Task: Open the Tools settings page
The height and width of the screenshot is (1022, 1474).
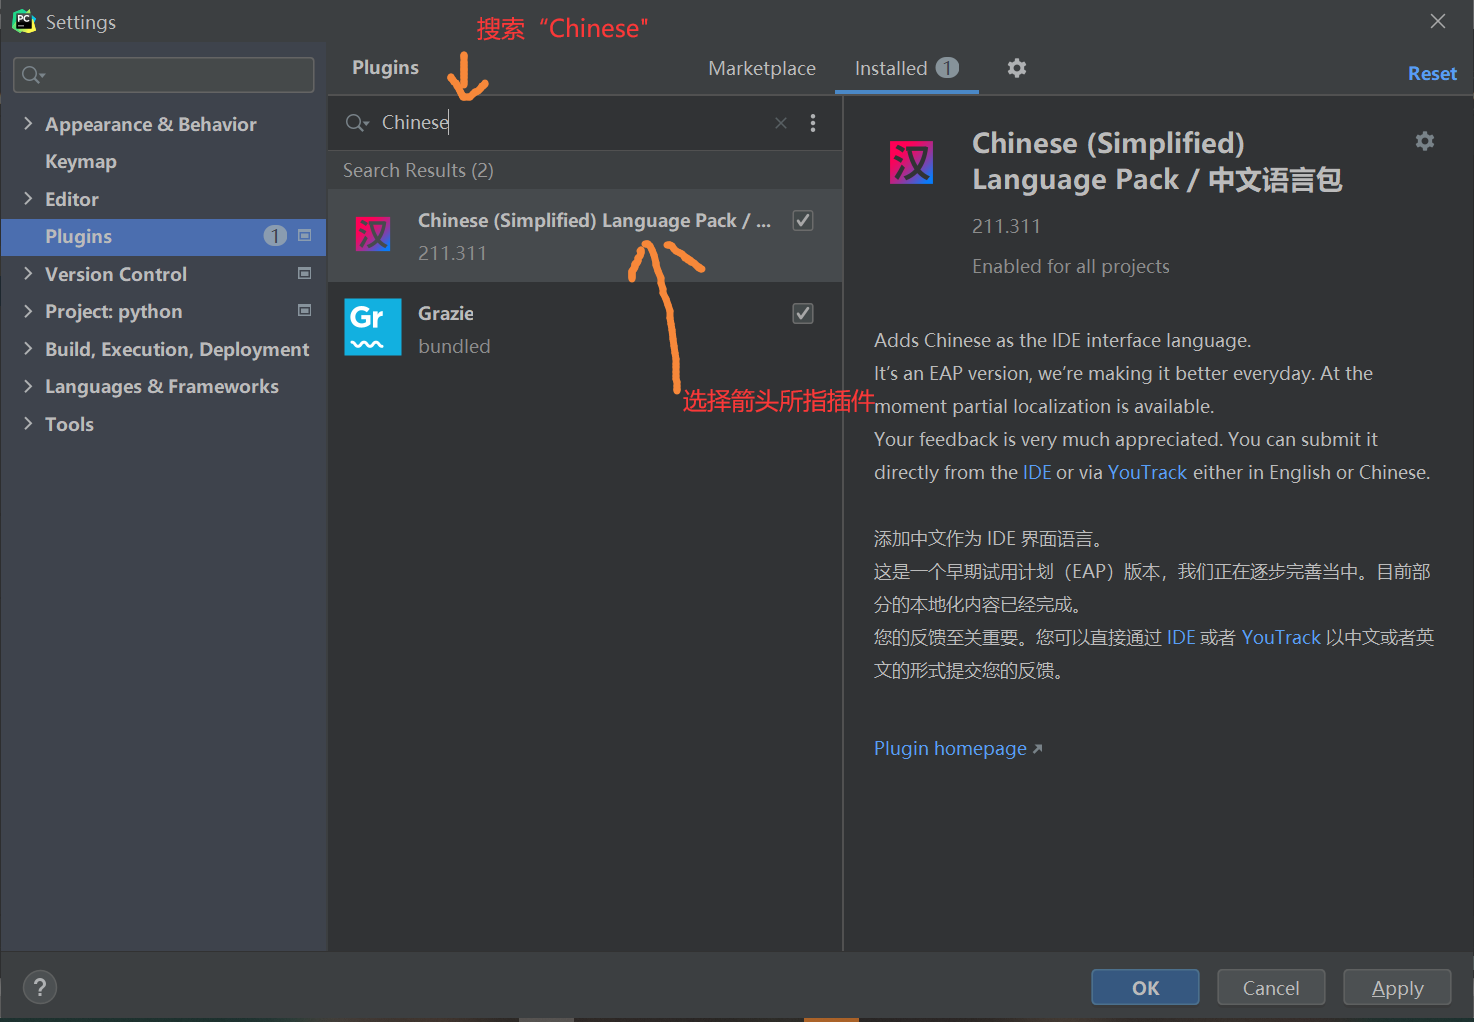Action: (69, 424)
